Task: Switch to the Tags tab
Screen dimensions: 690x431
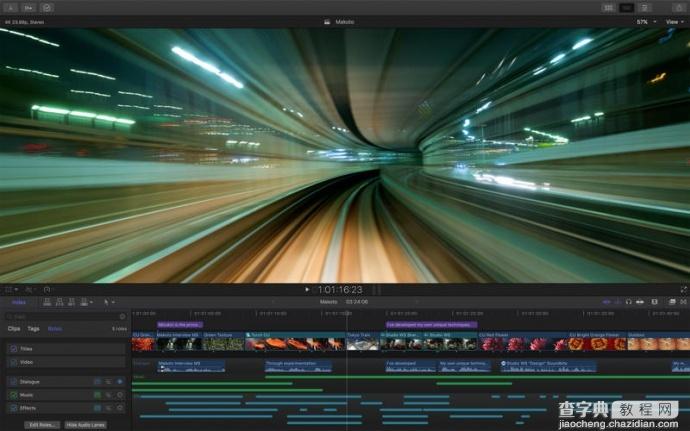Action: [33, 328]
